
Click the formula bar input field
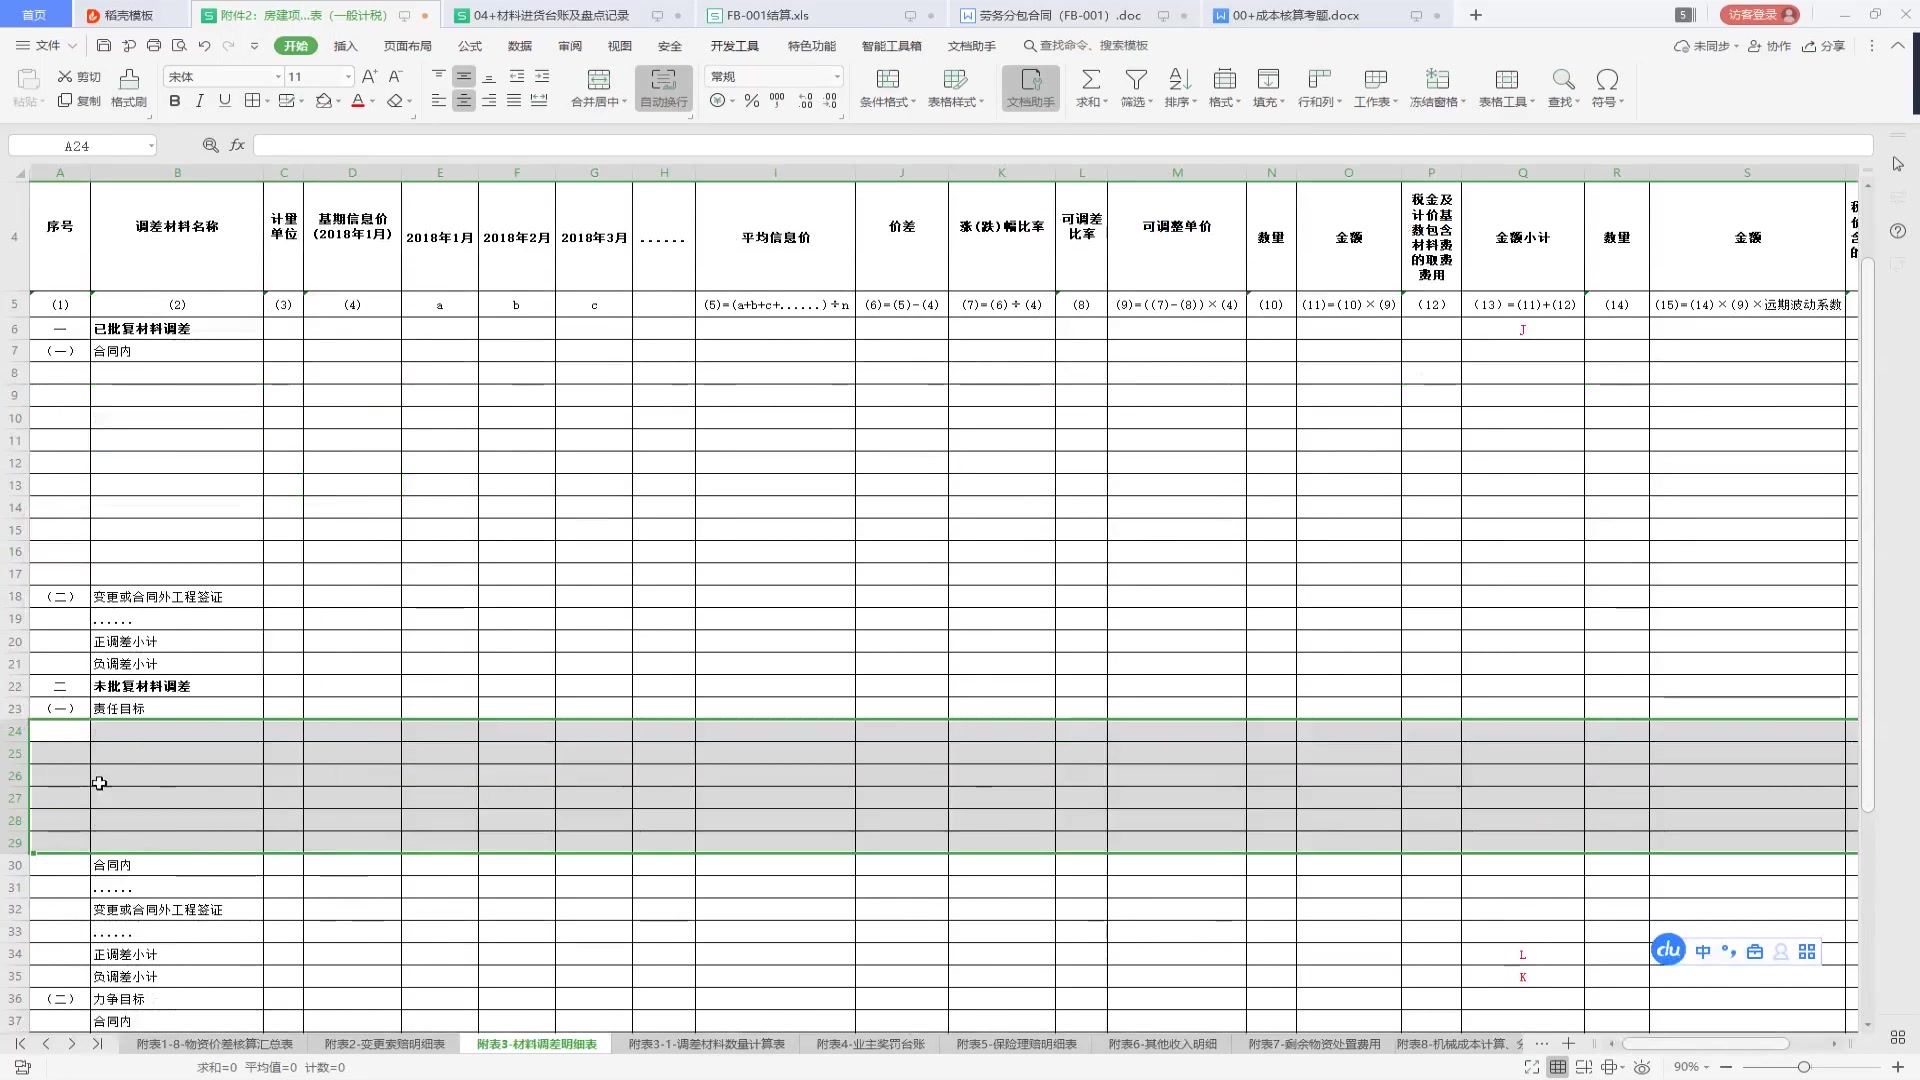pos(1062,146)
